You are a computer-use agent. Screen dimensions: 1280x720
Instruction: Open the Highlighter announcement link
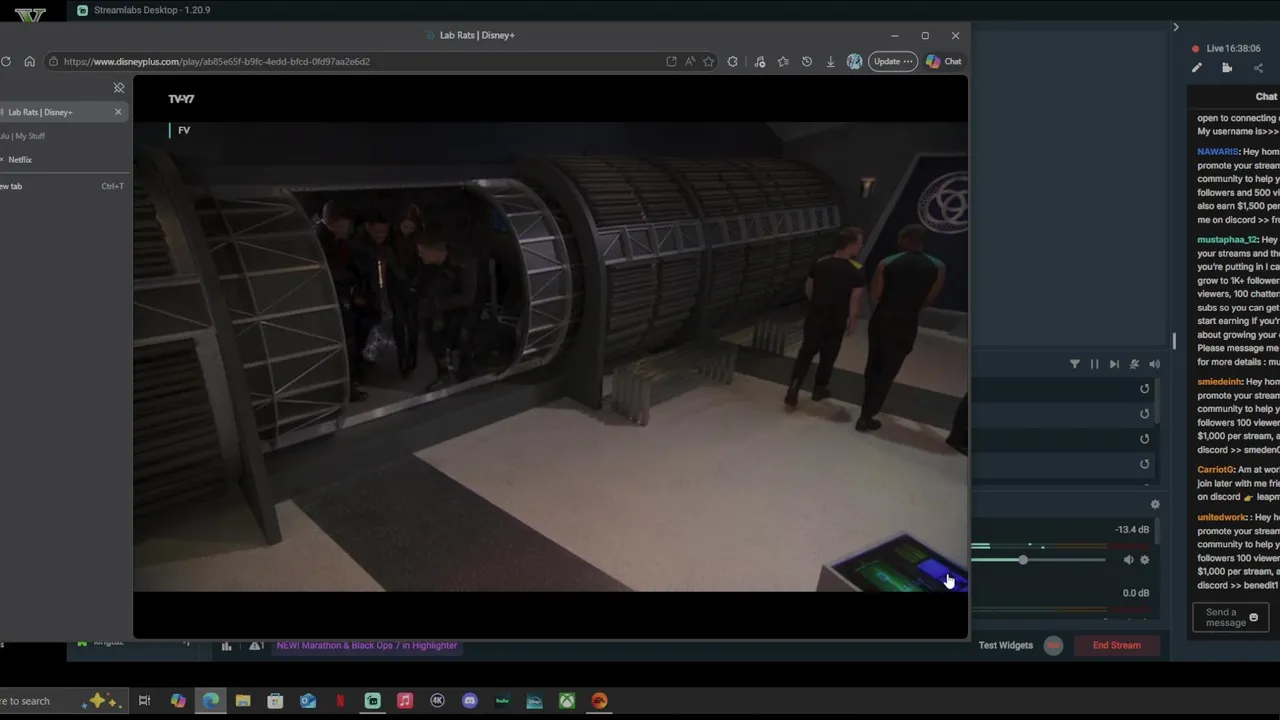[x=366, y=646]
